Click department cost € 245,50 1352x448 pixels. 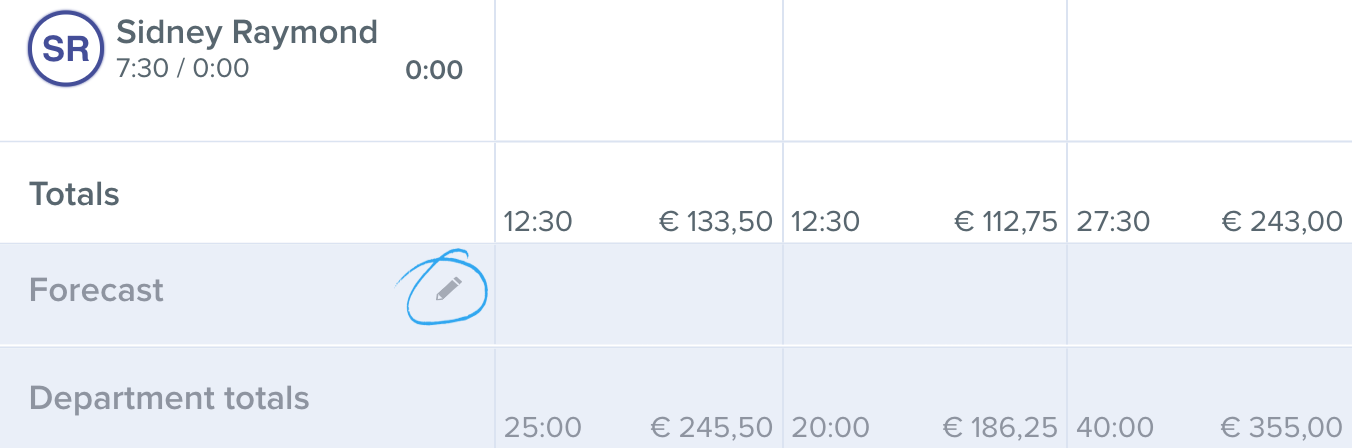tap(712, 428)
